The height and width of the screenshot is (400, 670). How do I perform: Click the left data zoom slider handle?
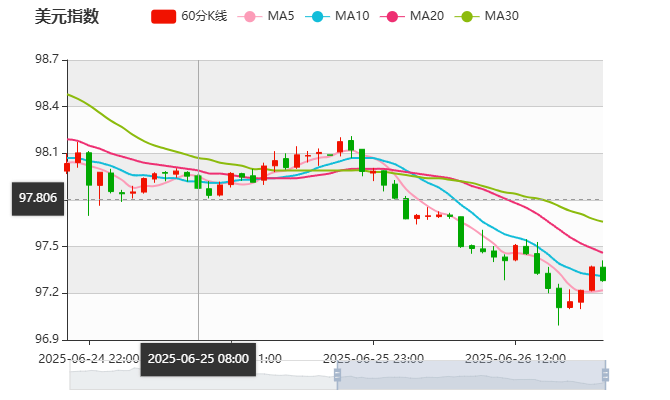click(x=337, y=375)
